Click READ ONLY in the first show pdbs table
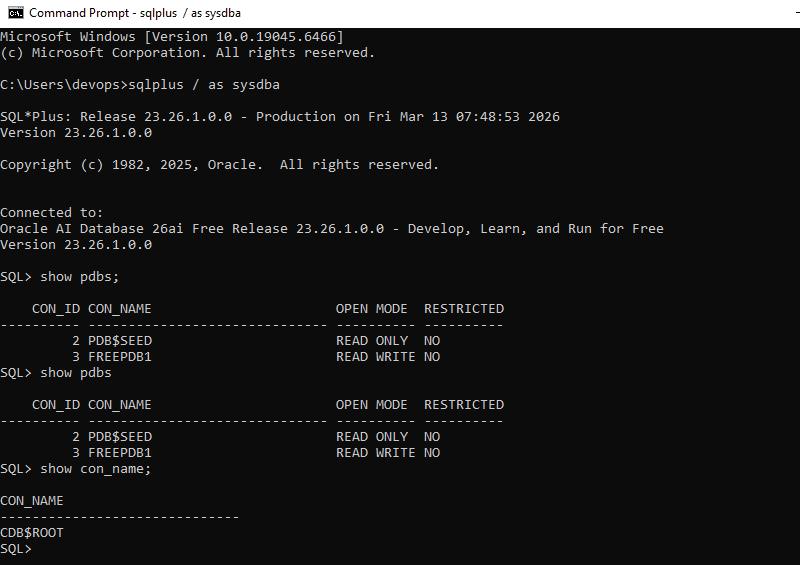800x565 pixels. click(372, 340)
